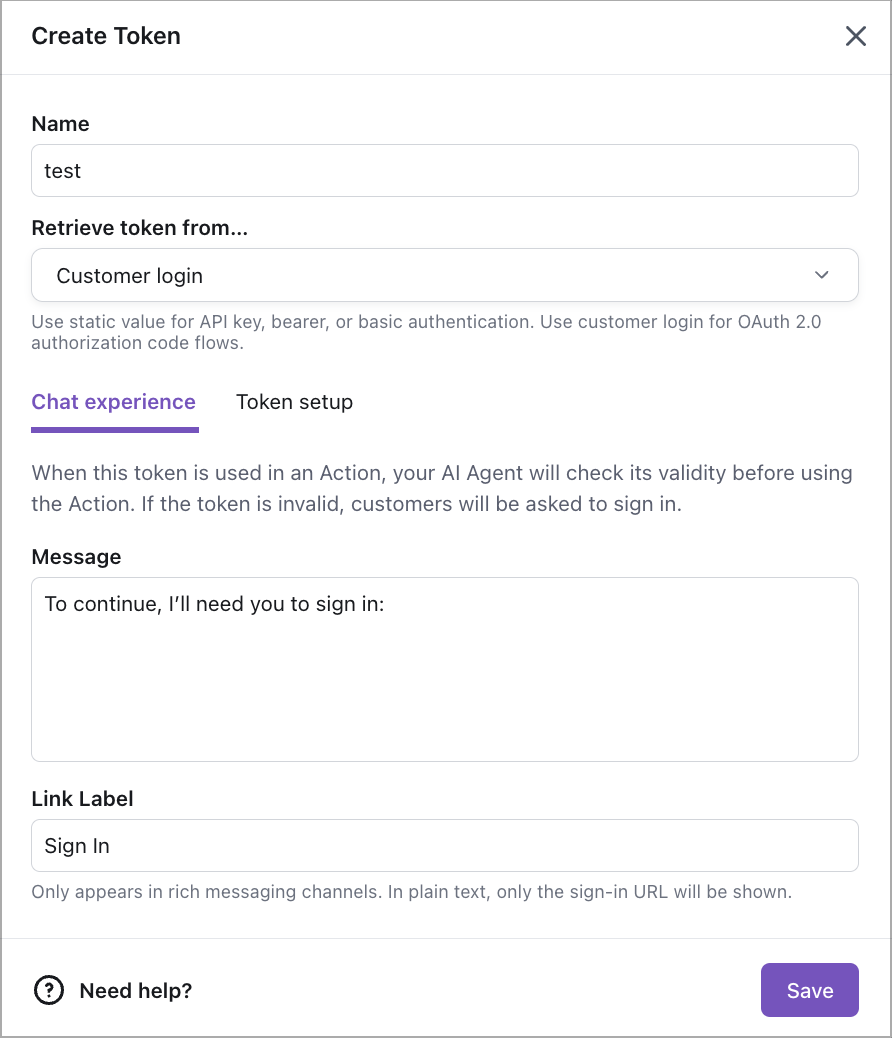Screen dimensions: 892x1038
Task: Open the Need help? link
Action: coord(136,990)
